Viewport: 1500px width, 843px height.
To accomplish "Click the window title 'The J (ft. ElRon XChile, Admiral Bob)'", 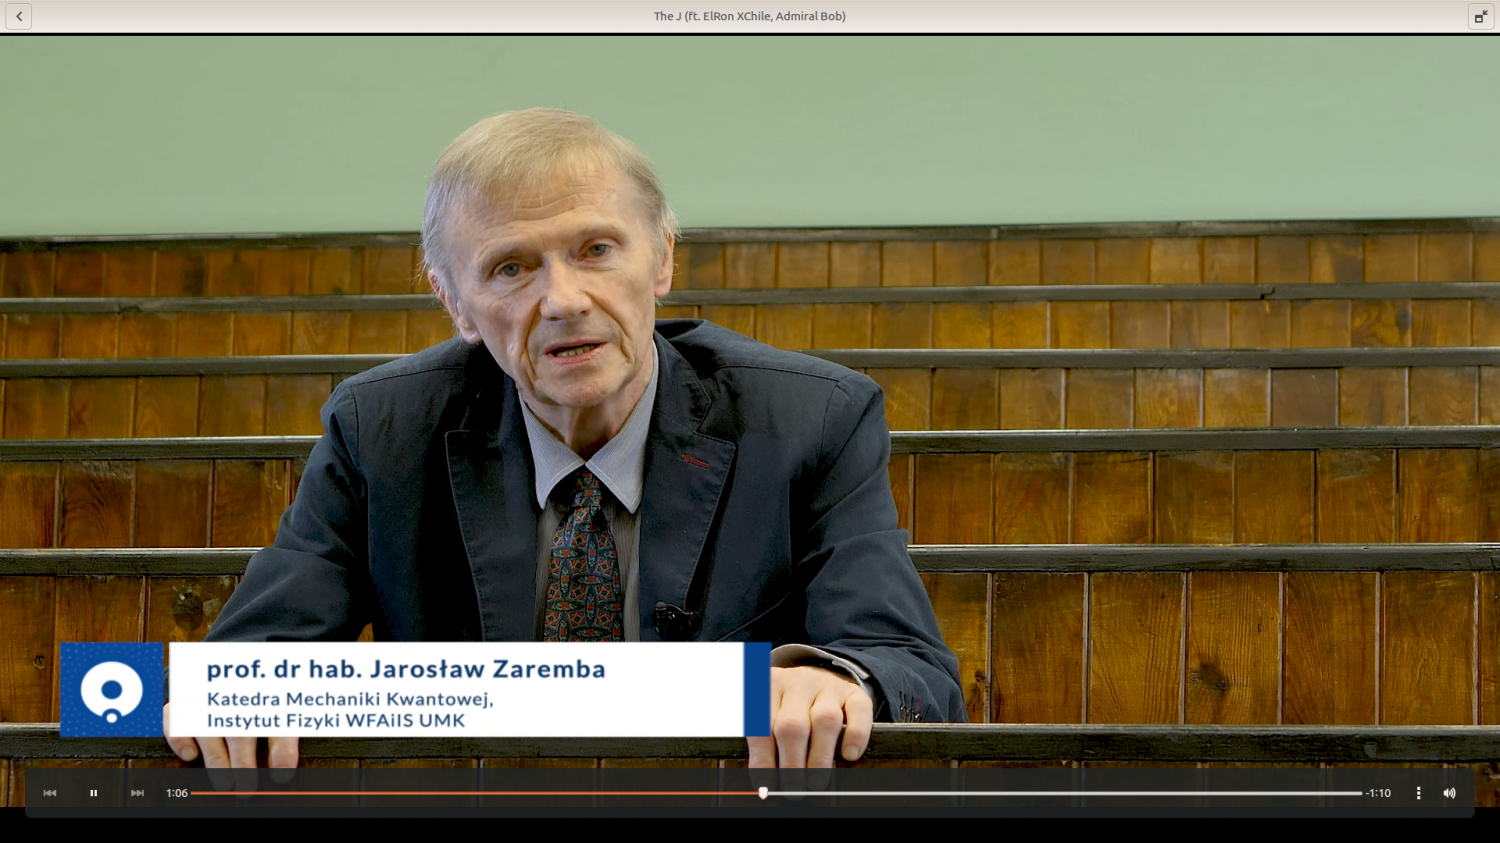I will 750,16.
